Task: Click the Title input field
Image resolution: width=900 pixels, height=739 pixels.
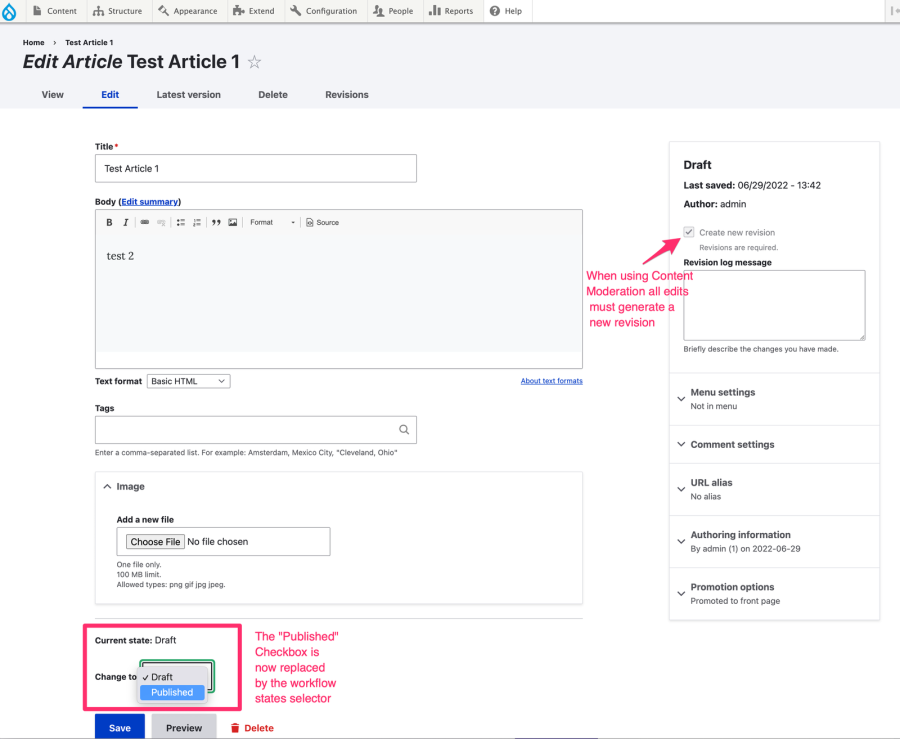Action: pyautogui.click(x=255, y=169)
